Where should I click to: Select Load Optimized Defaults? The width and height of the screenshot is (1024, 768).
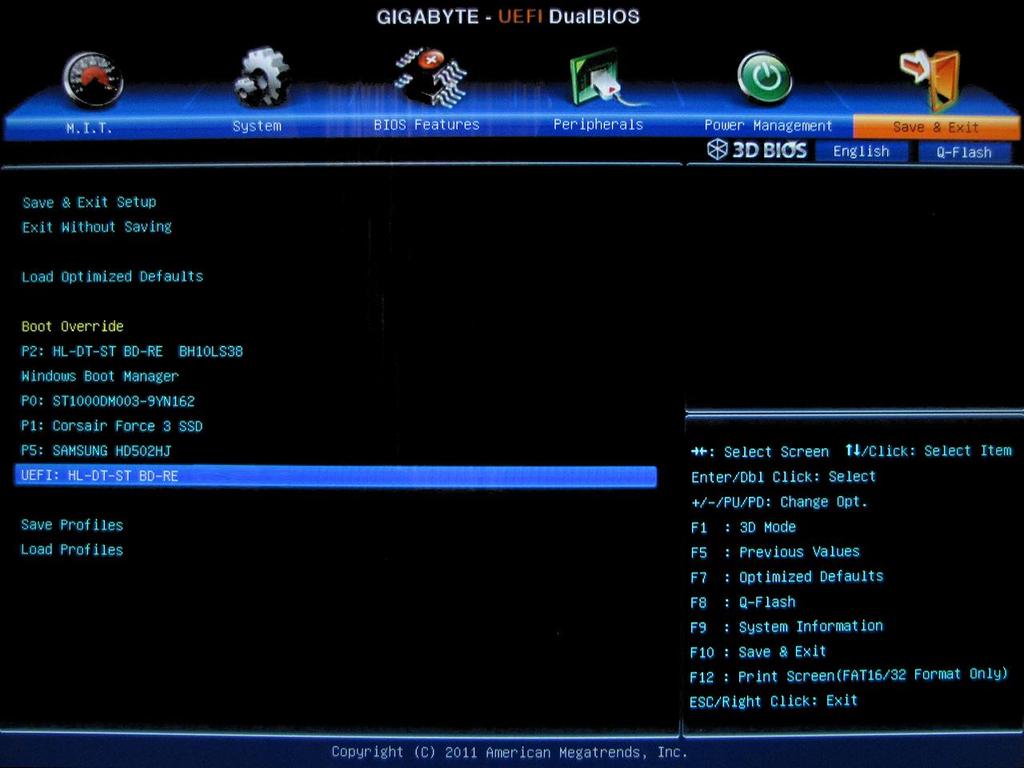click(x=112, y=277)
